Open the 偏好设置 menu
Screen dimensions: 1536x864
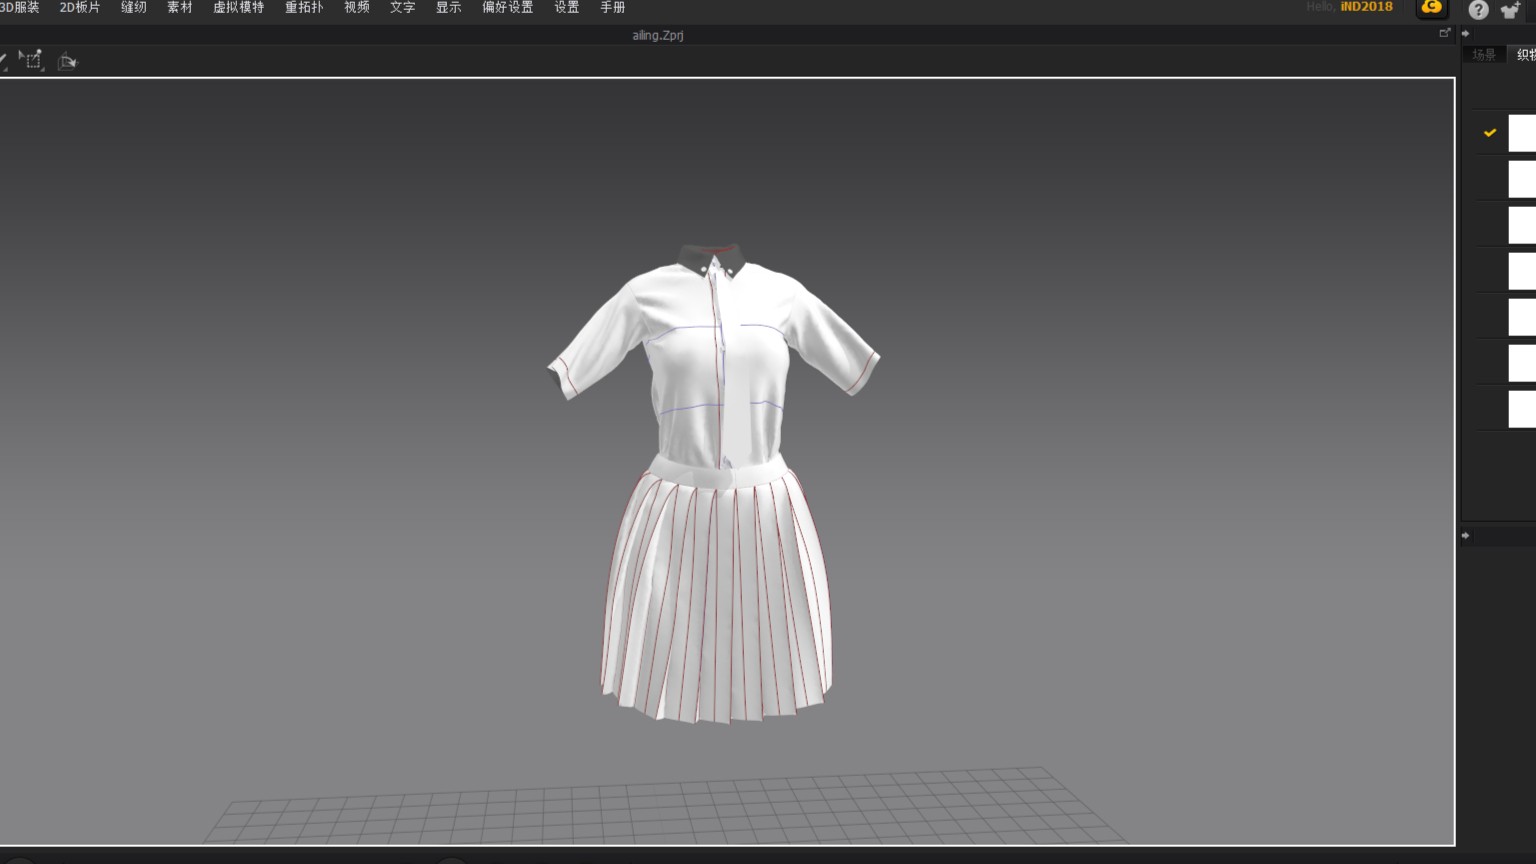click(507, 8)
